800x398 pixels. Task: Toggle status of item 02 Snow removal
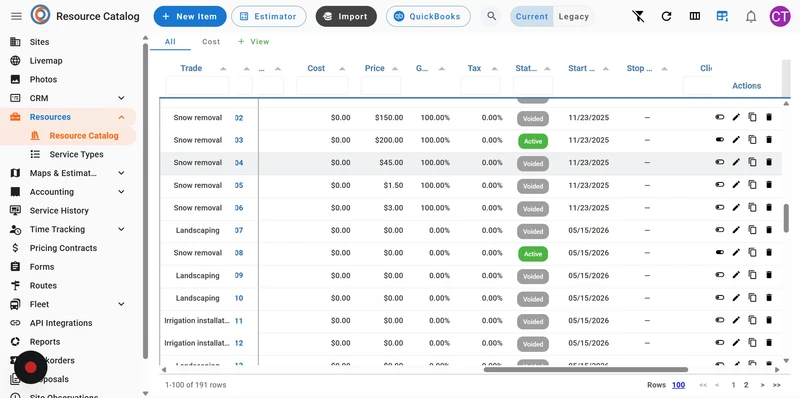tap(719, 117)
